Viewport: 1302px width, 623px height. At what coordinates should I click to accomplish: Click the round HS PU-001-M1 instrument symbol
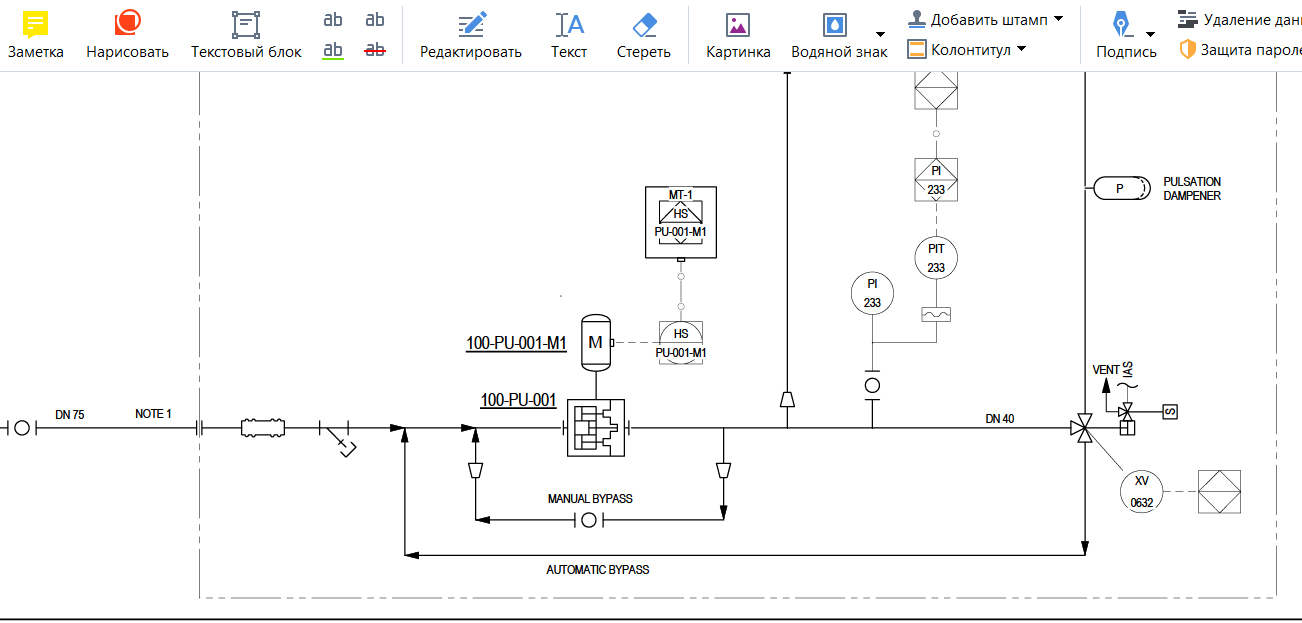click(681, 343)
